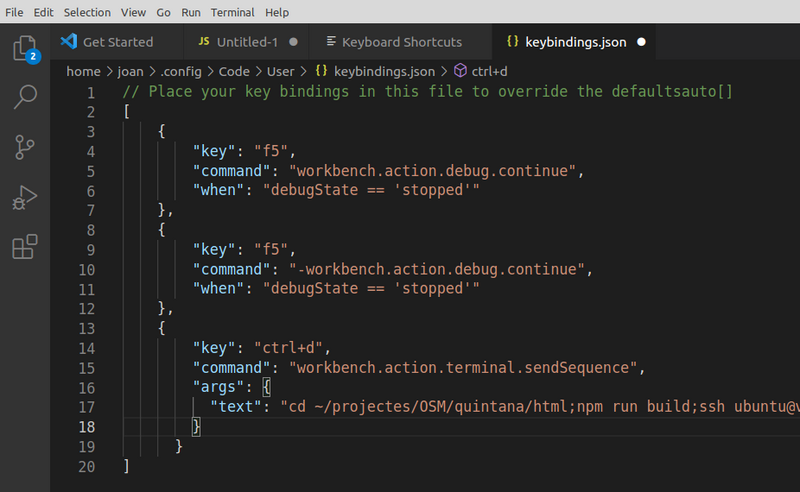The width and height of the screenshot is (800, 492).
Task: Open the Run and Debug view icon
Action: pos(25,197)
